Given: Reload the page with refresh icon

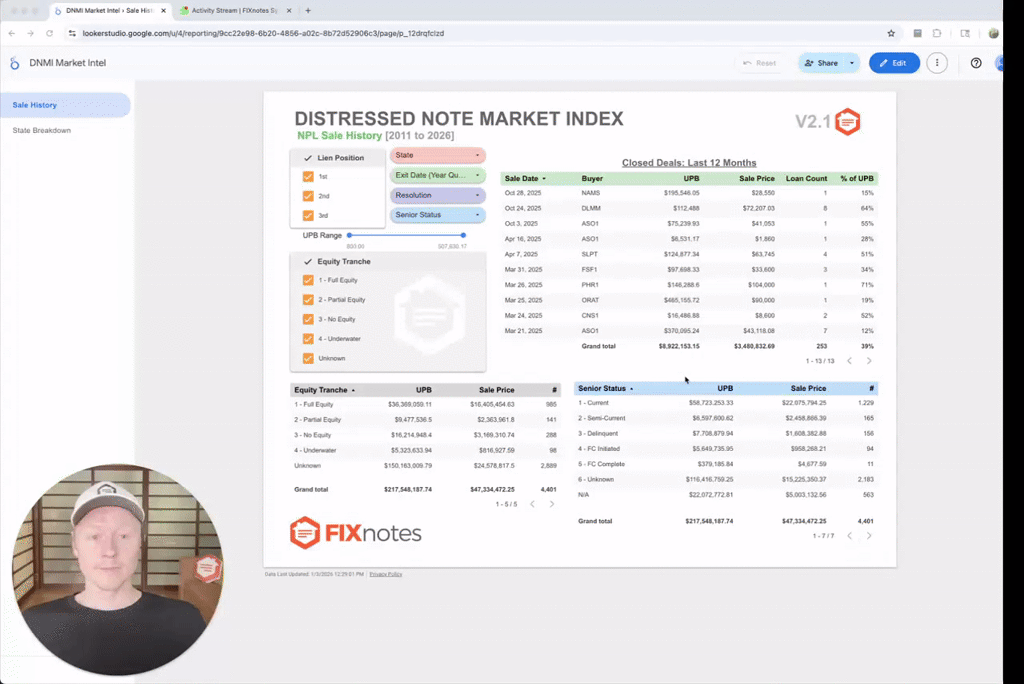Looking at the screenshot, I should pyautogui.click(x=50, y=33).
